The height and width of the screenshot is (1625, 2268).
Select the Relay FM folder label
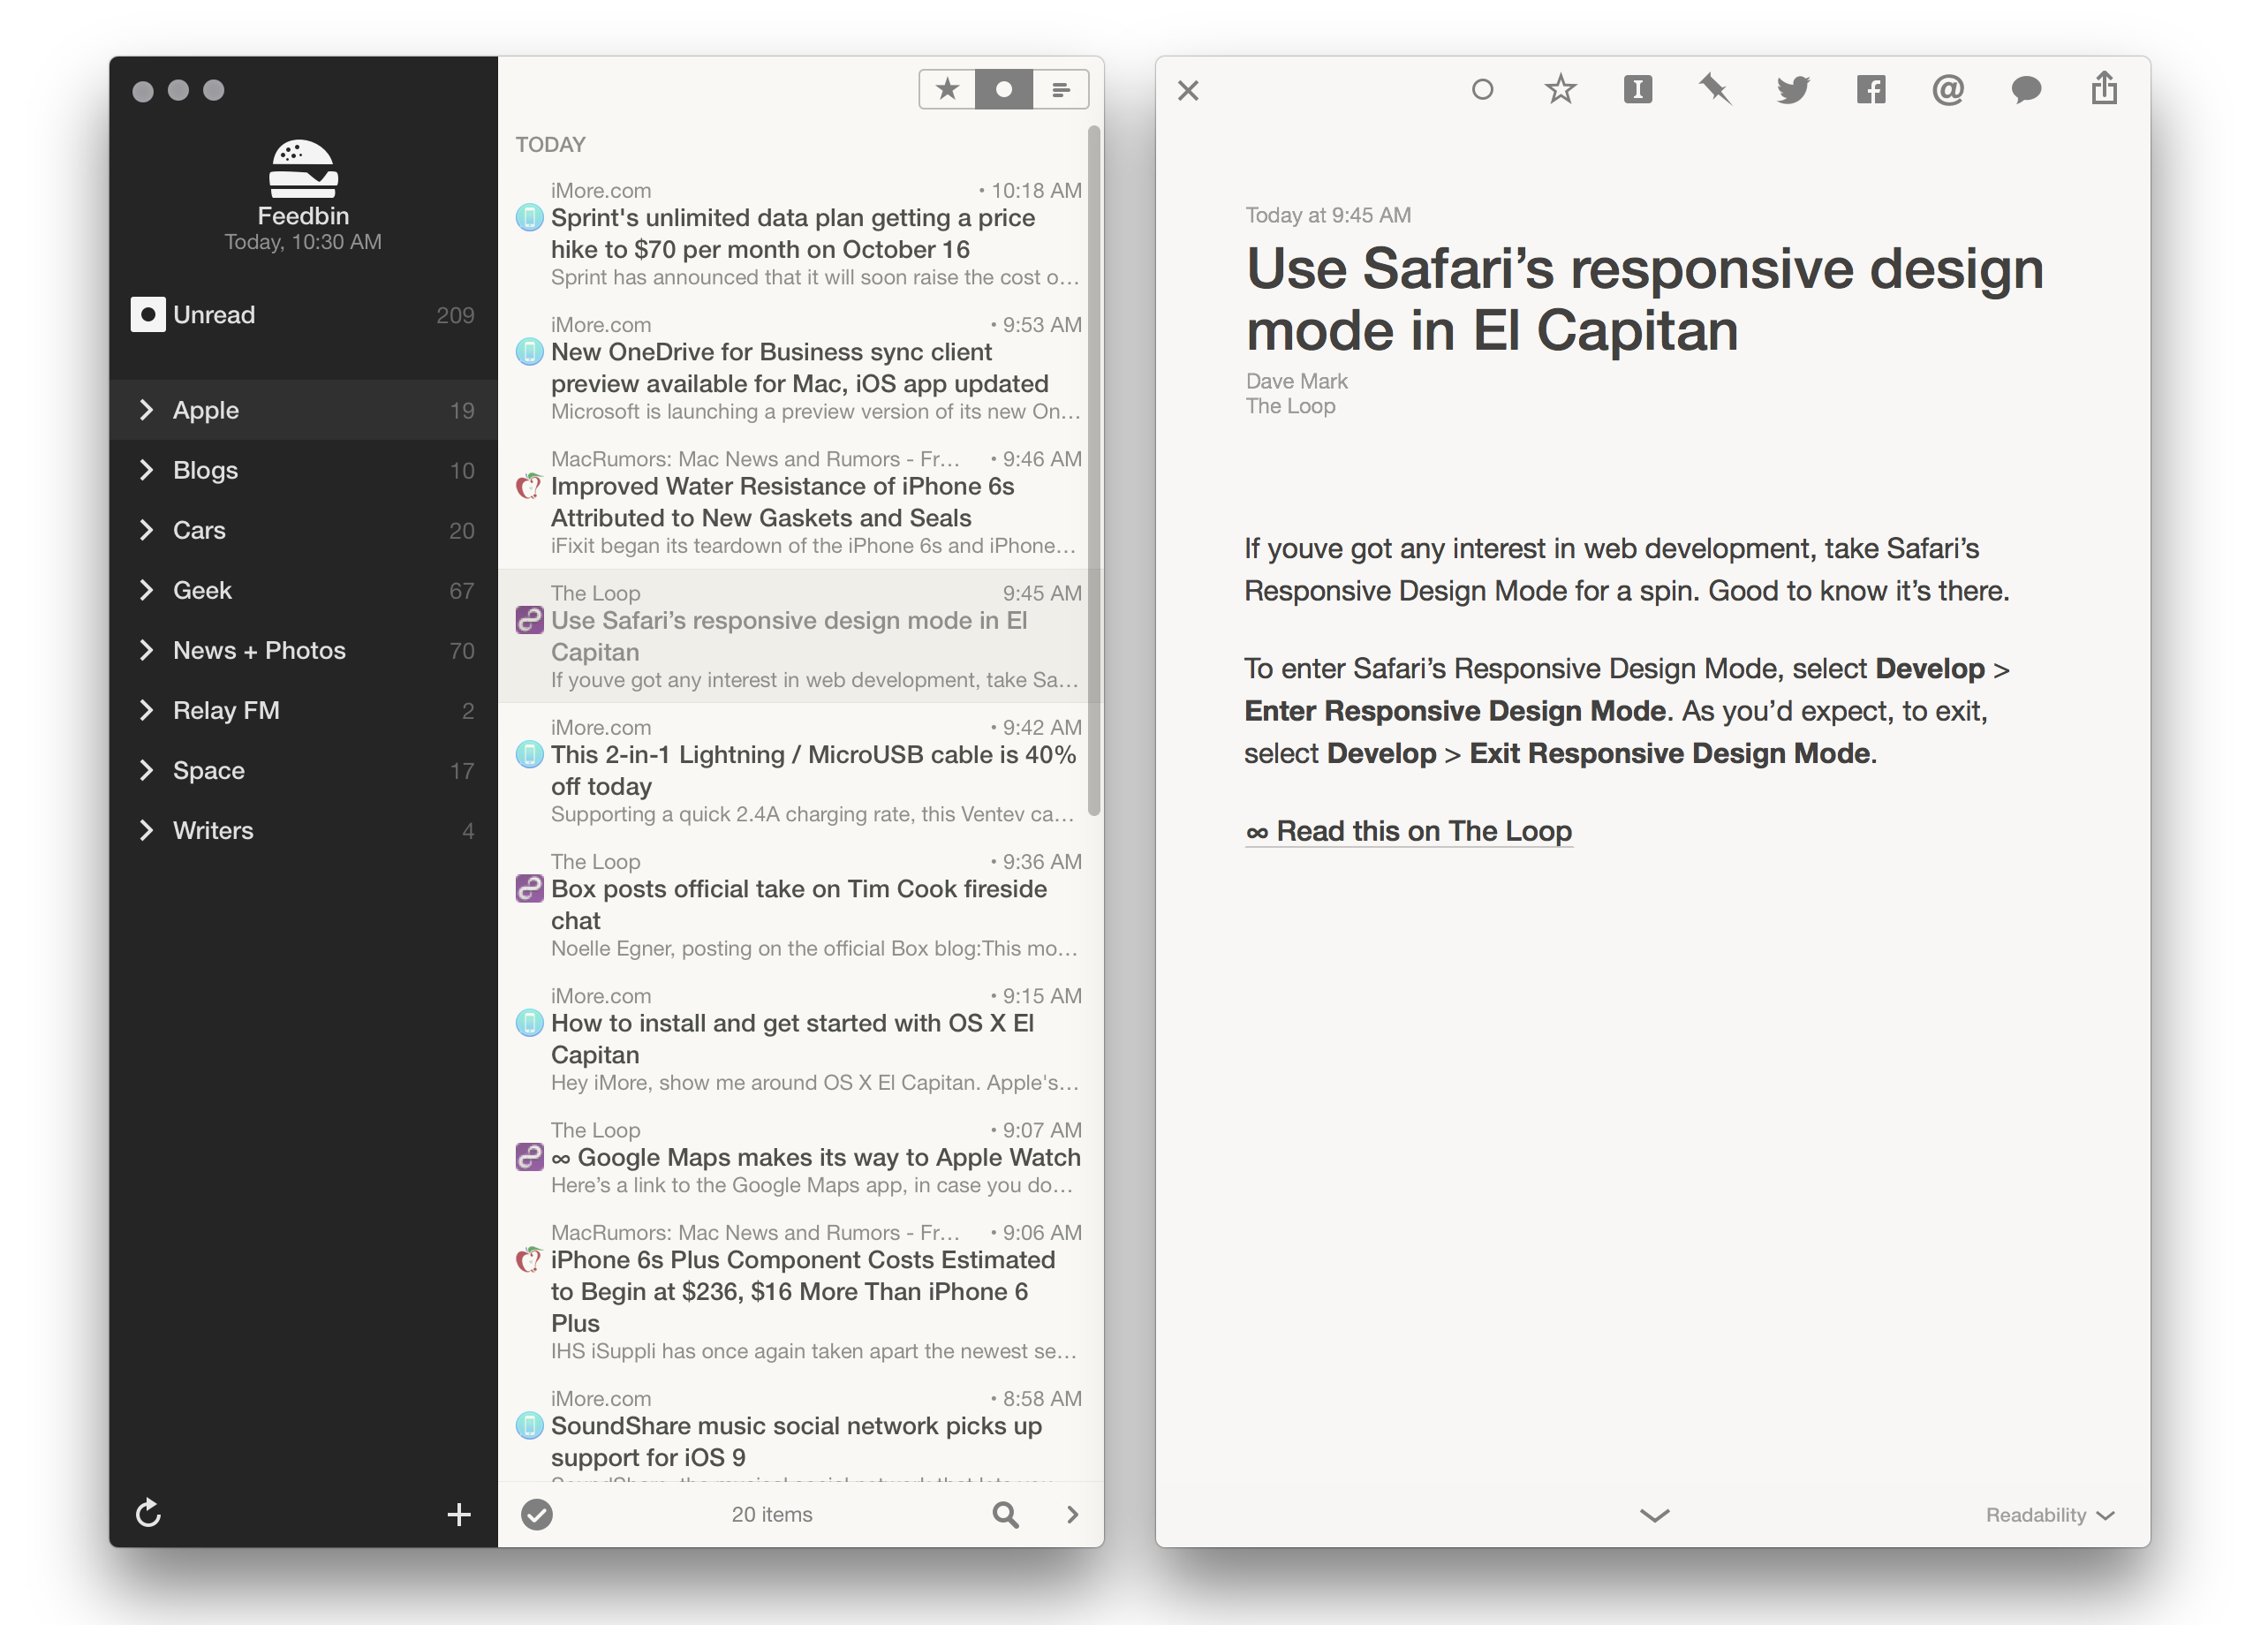click(226, 710)
